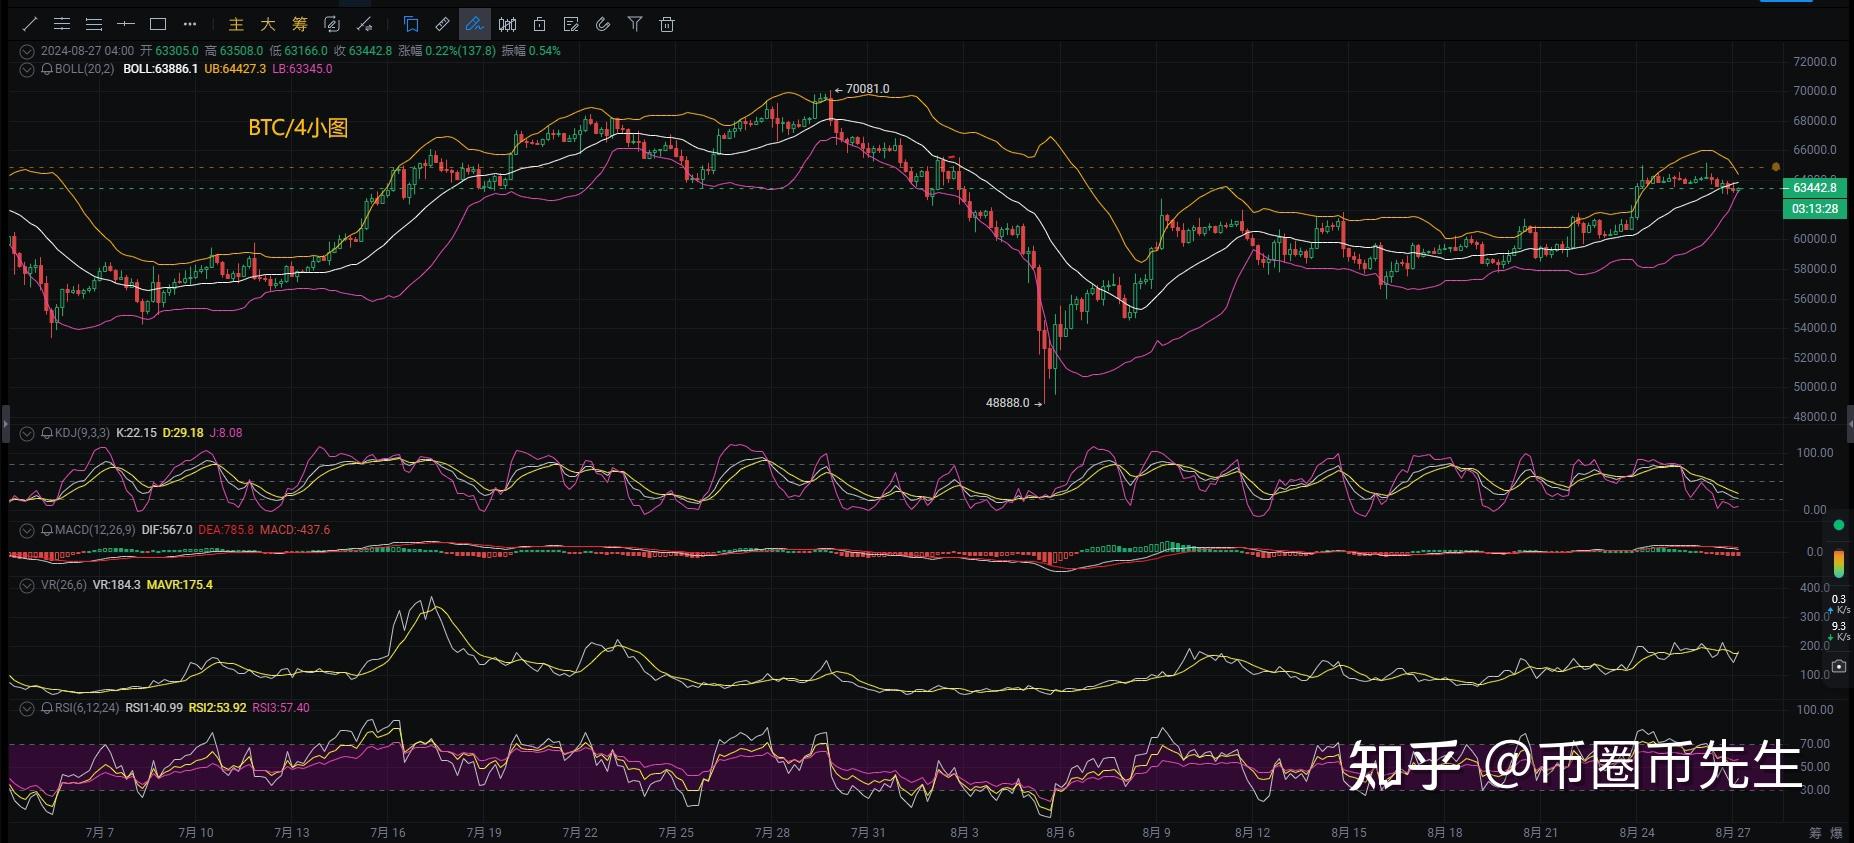Toggle the MACD alert bell

click(x=46, y=530)
